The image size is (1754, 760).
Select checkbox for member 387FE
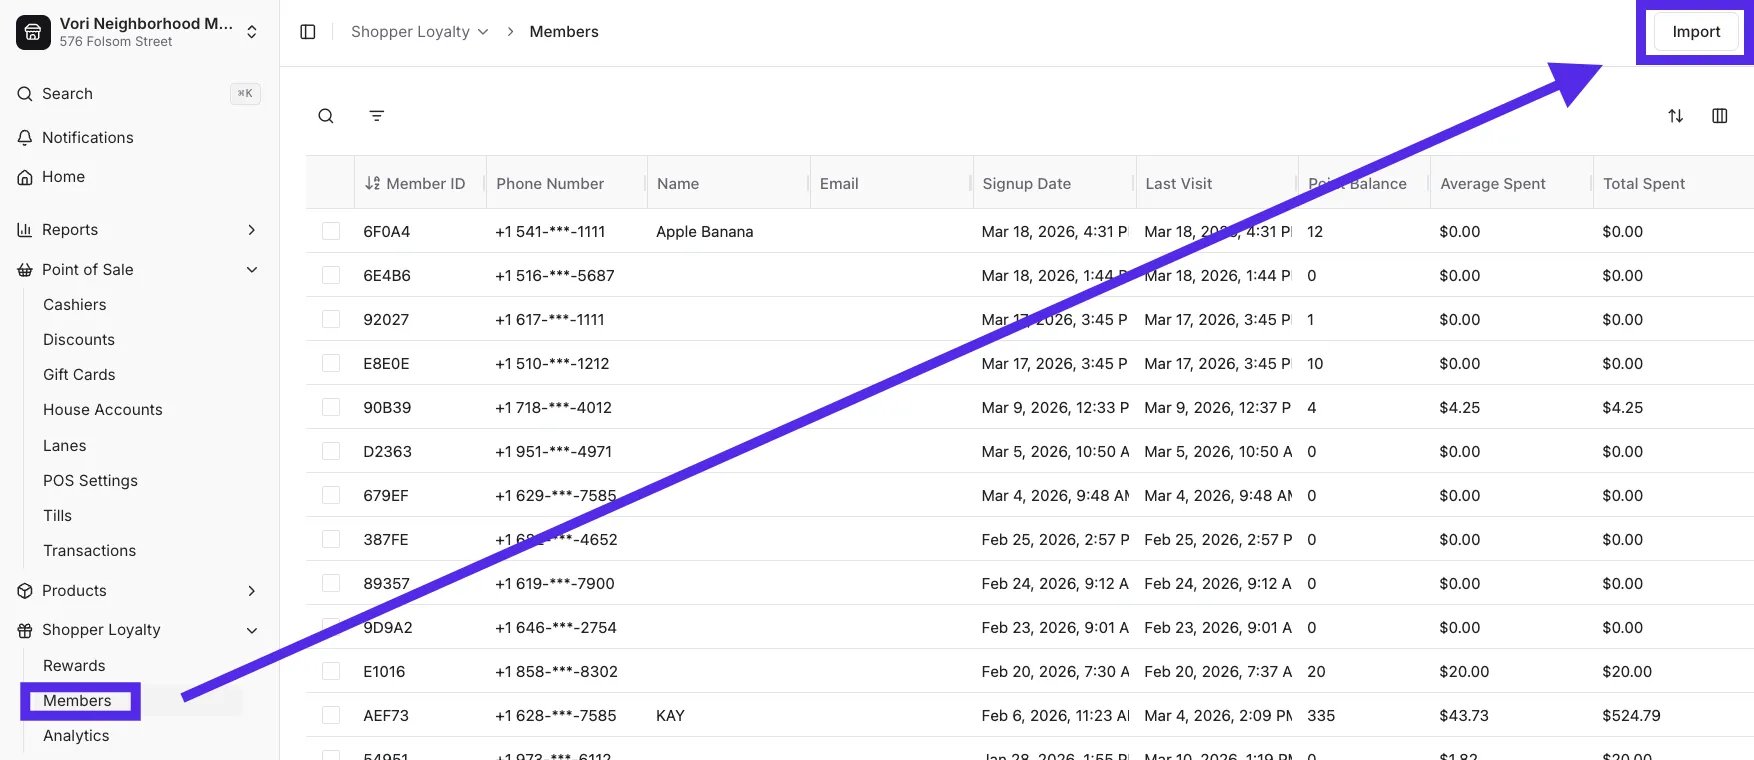(331, 539)
